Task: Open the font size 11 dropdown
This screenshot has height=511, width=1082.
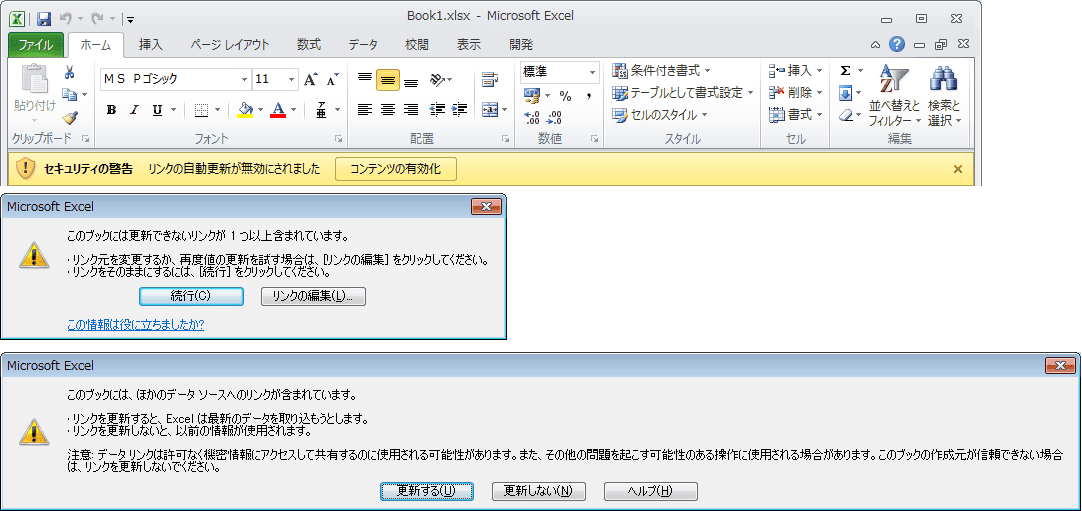Action: click(x=293, y=79)
